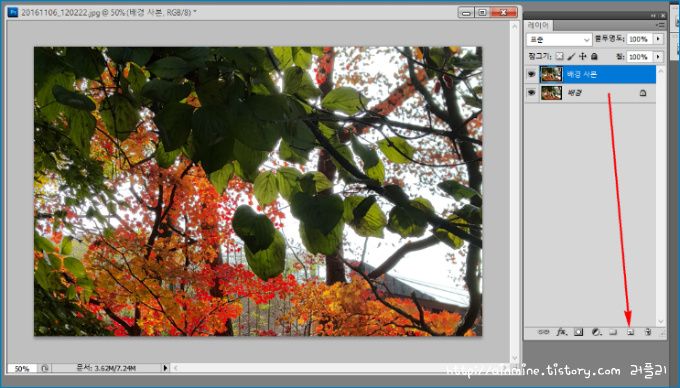The image size is (680, 388).
Task: Select the 배경 layer thumbnail
Action: click(x=551, y=93)
